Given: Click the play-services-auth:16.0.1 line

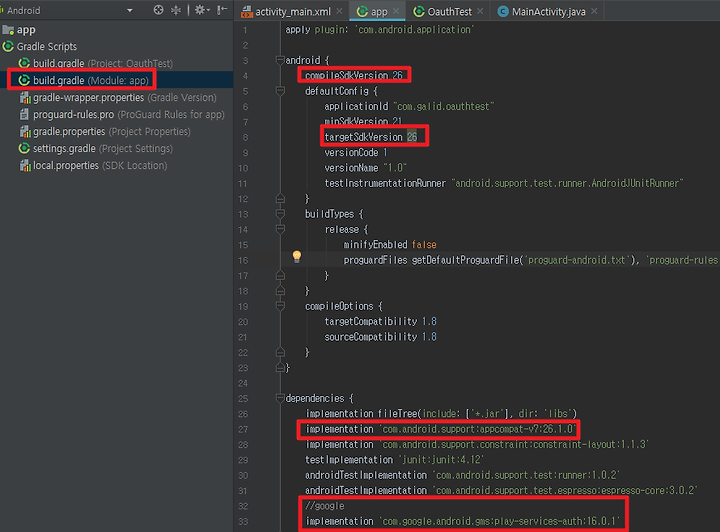Looking at the screenshot, I should click(462, 521).
